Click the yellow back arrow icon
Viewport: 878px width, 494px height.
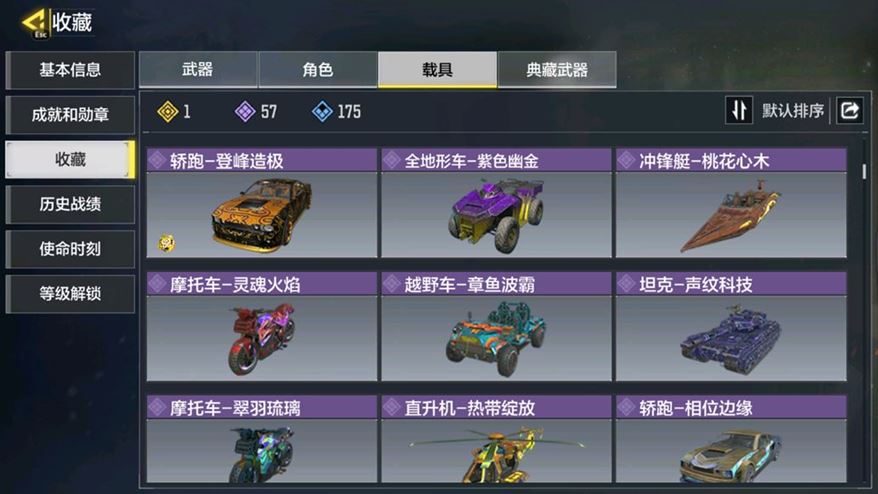35,22
